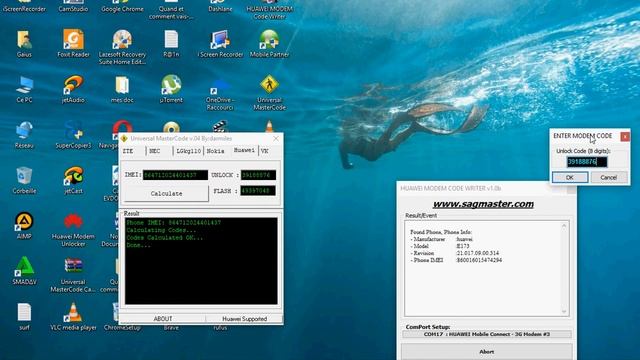Image resolution: width=640 pixels, height=360 pixels.
Task: Click the Abort button in Code Writer
Action: 487,351
